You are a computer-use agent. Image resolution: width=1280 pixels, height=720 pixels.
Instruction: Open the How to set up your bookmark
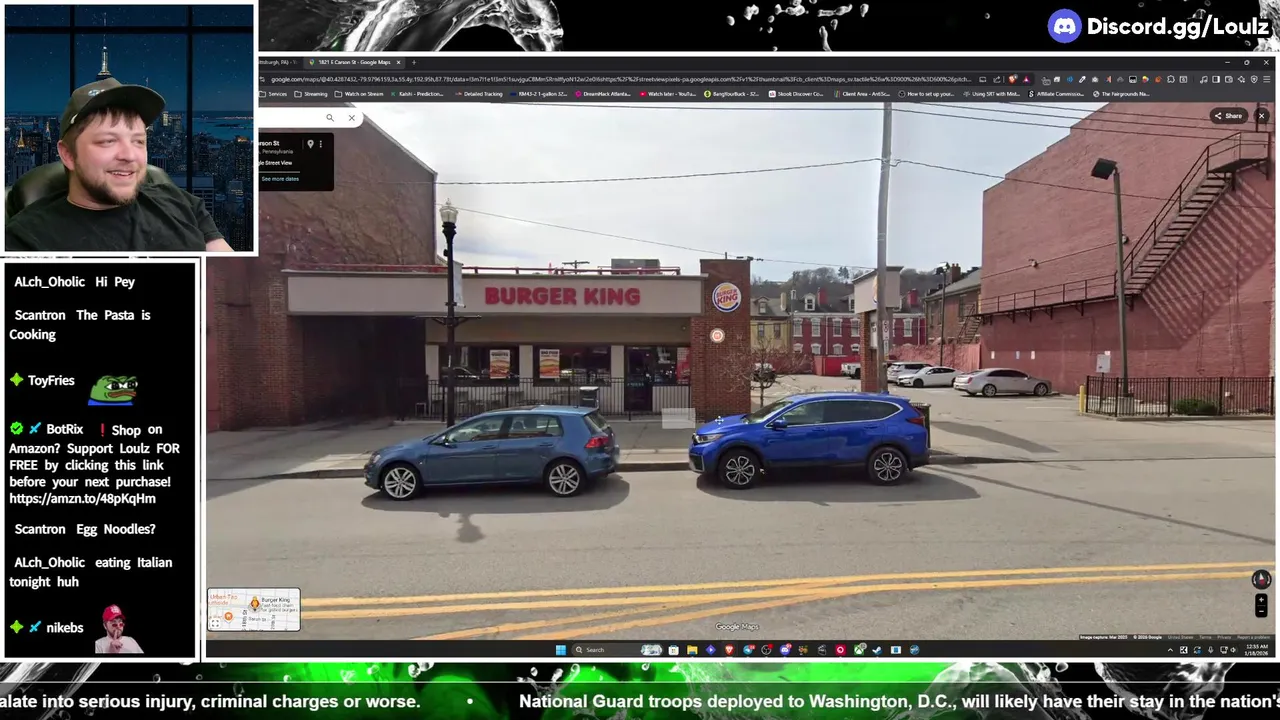click(927, 94)
